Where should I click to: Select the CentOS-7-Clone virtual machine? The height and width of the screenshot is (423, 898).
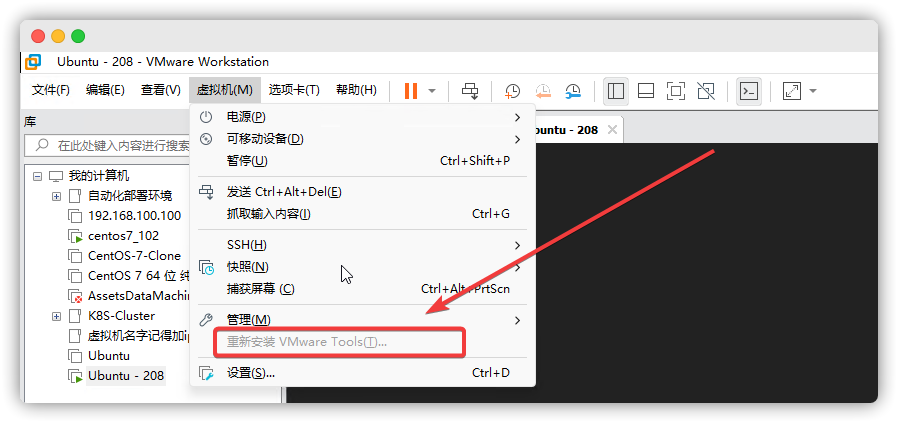pyautogui.click(x=135, y=256)
